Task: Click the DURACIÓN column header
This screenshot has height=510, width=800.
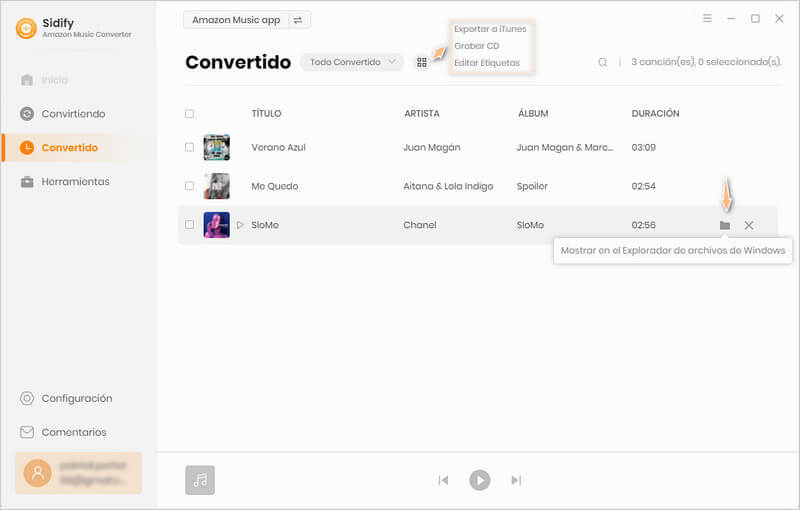Action: point(656,114)
